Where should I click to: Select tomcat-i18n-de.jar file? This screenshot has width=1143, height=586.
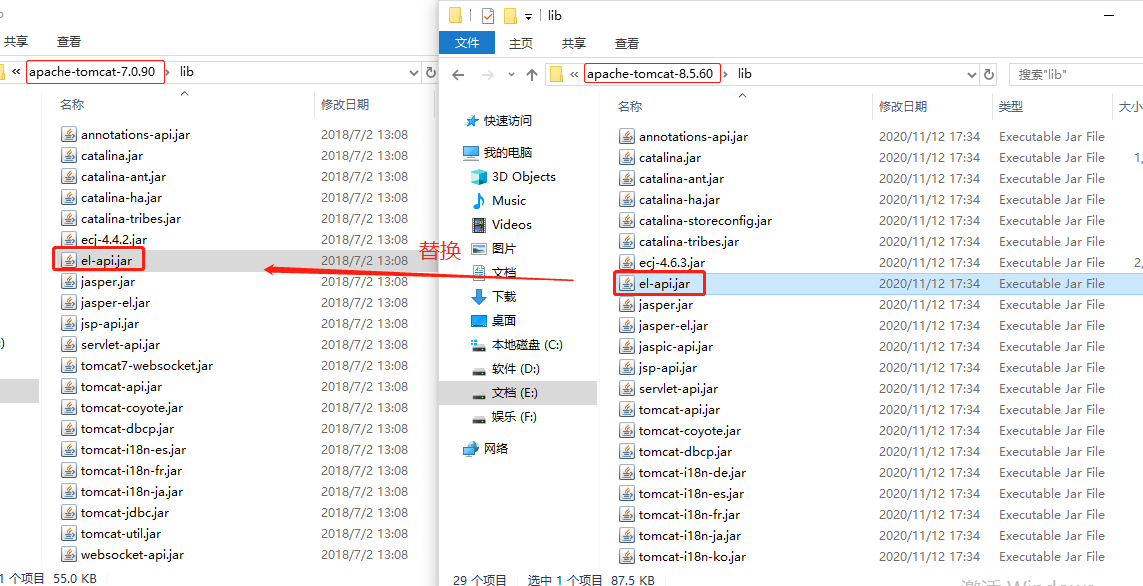[692, 472]
